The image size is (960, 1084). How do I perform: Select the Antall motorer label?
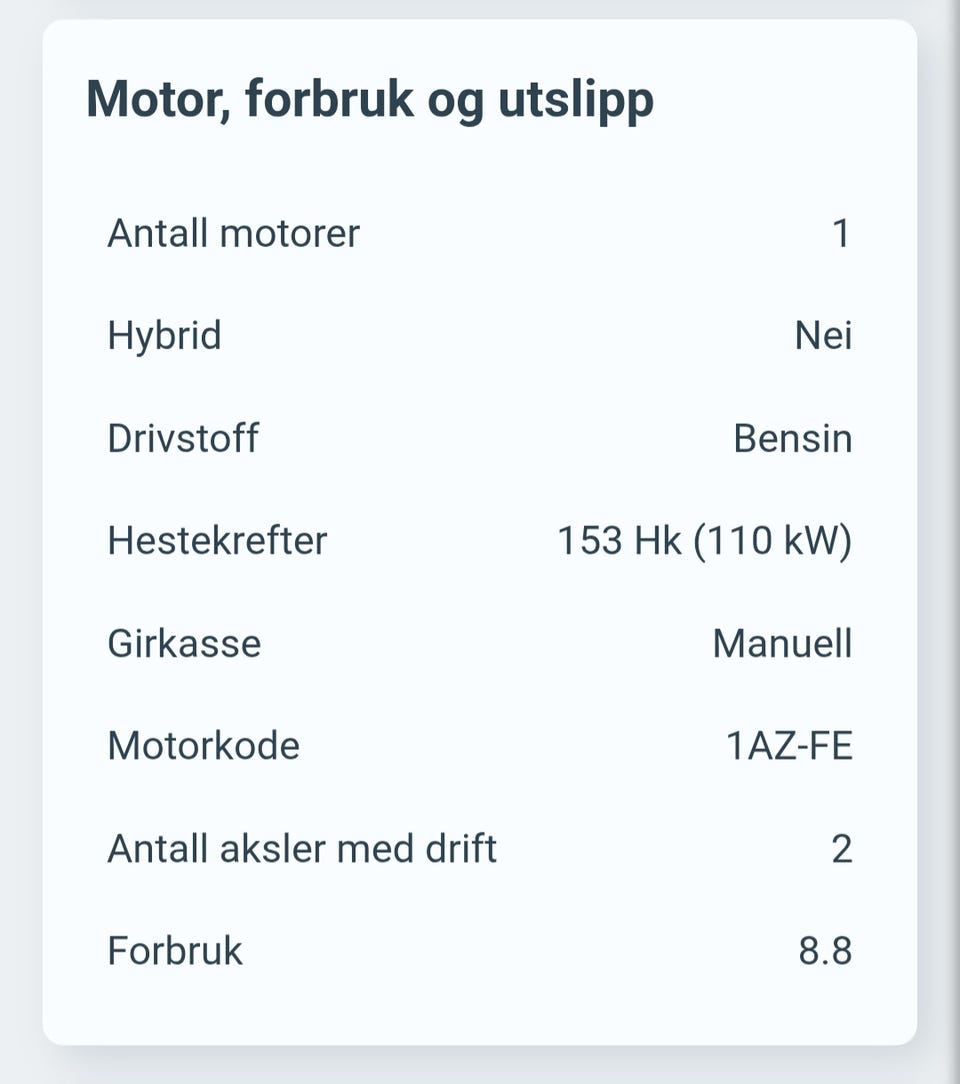[234, 233]
